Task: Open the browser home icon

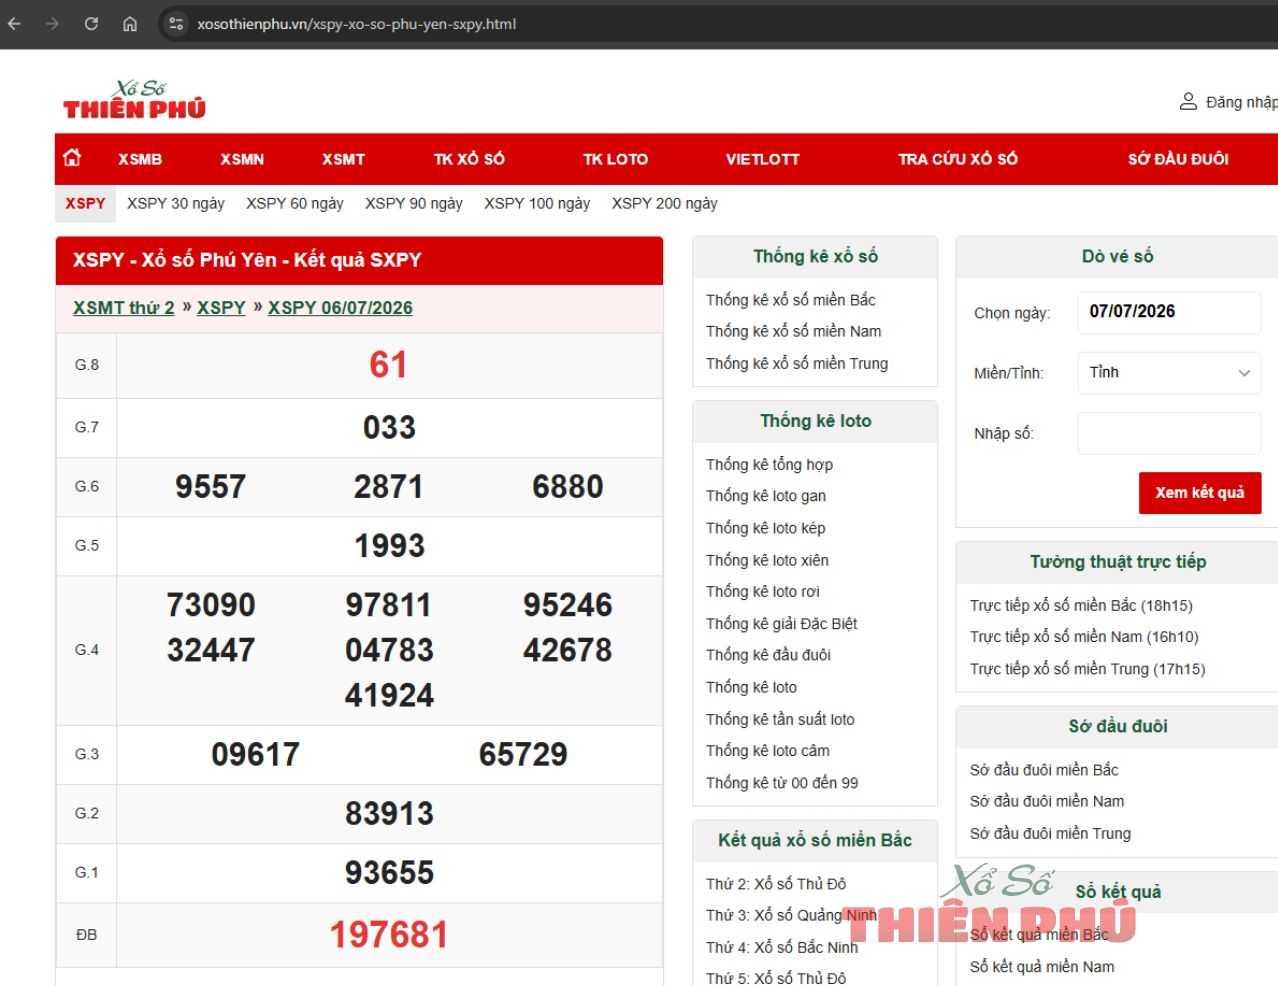Action: click(130, 24)
